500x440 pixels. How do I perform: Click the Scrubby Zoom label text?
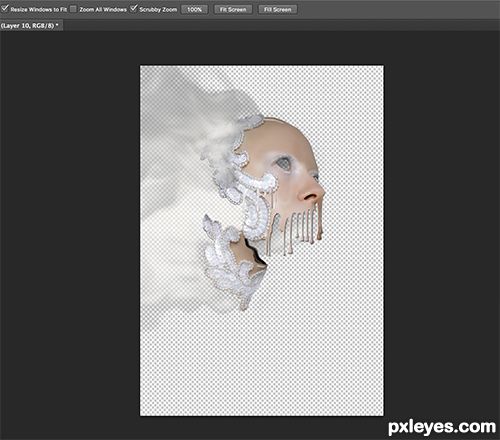[158, 10]
